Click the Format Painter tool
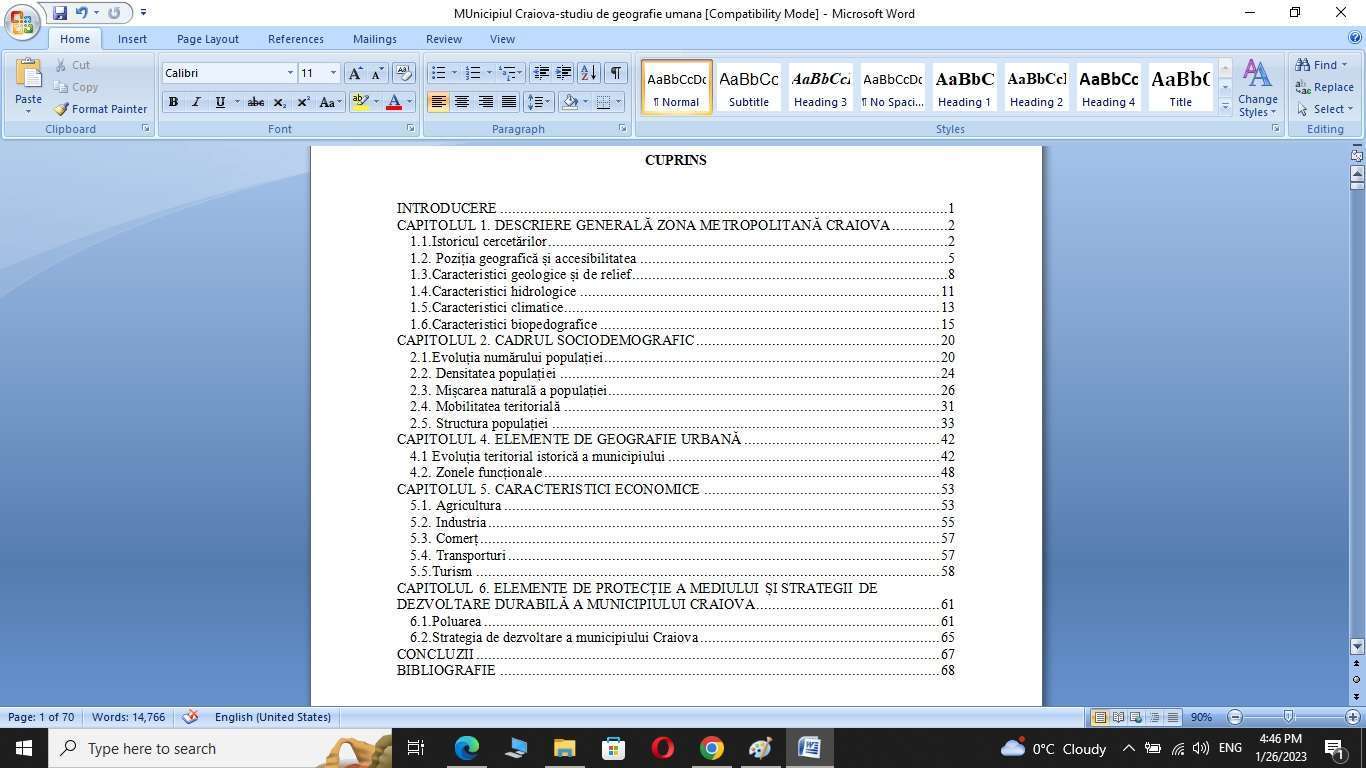 pos(100,109)
